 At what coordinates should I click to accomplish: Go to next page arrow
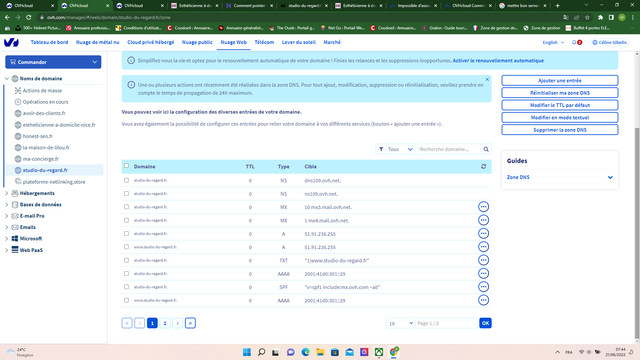[x=178, y=323]
